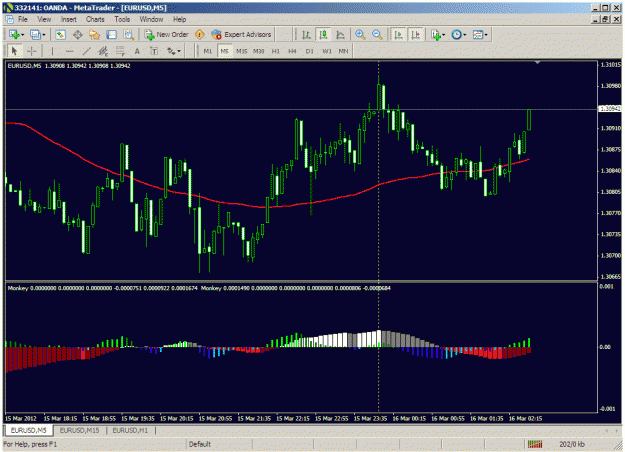Click the Profiles icon
The image size is (625, 452).
[35, 35]
